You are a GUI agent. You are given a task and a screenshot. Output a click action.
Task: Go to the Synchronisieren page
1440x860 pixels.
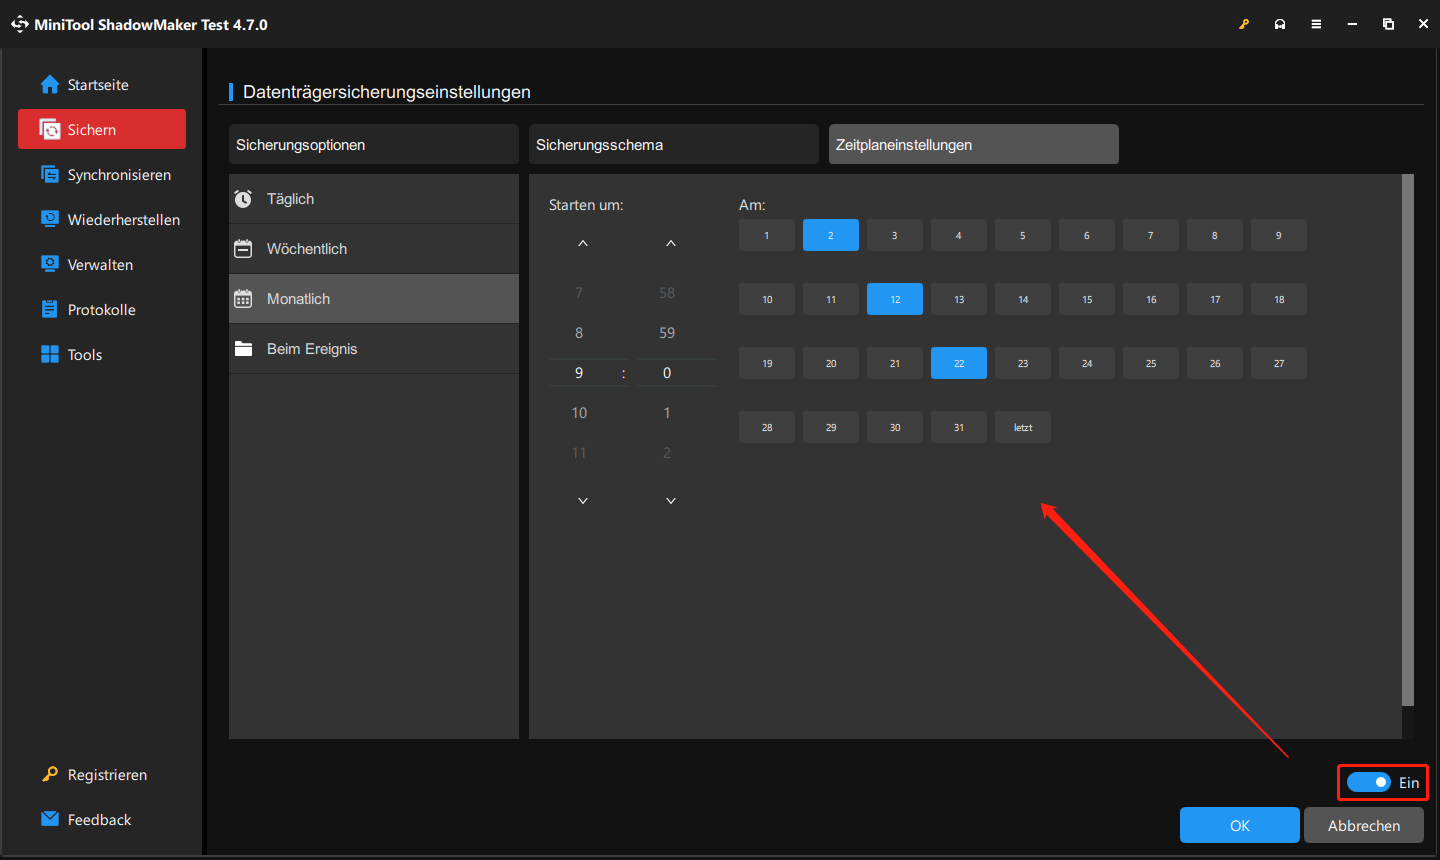pyautogui.click(x=102, y=175)
